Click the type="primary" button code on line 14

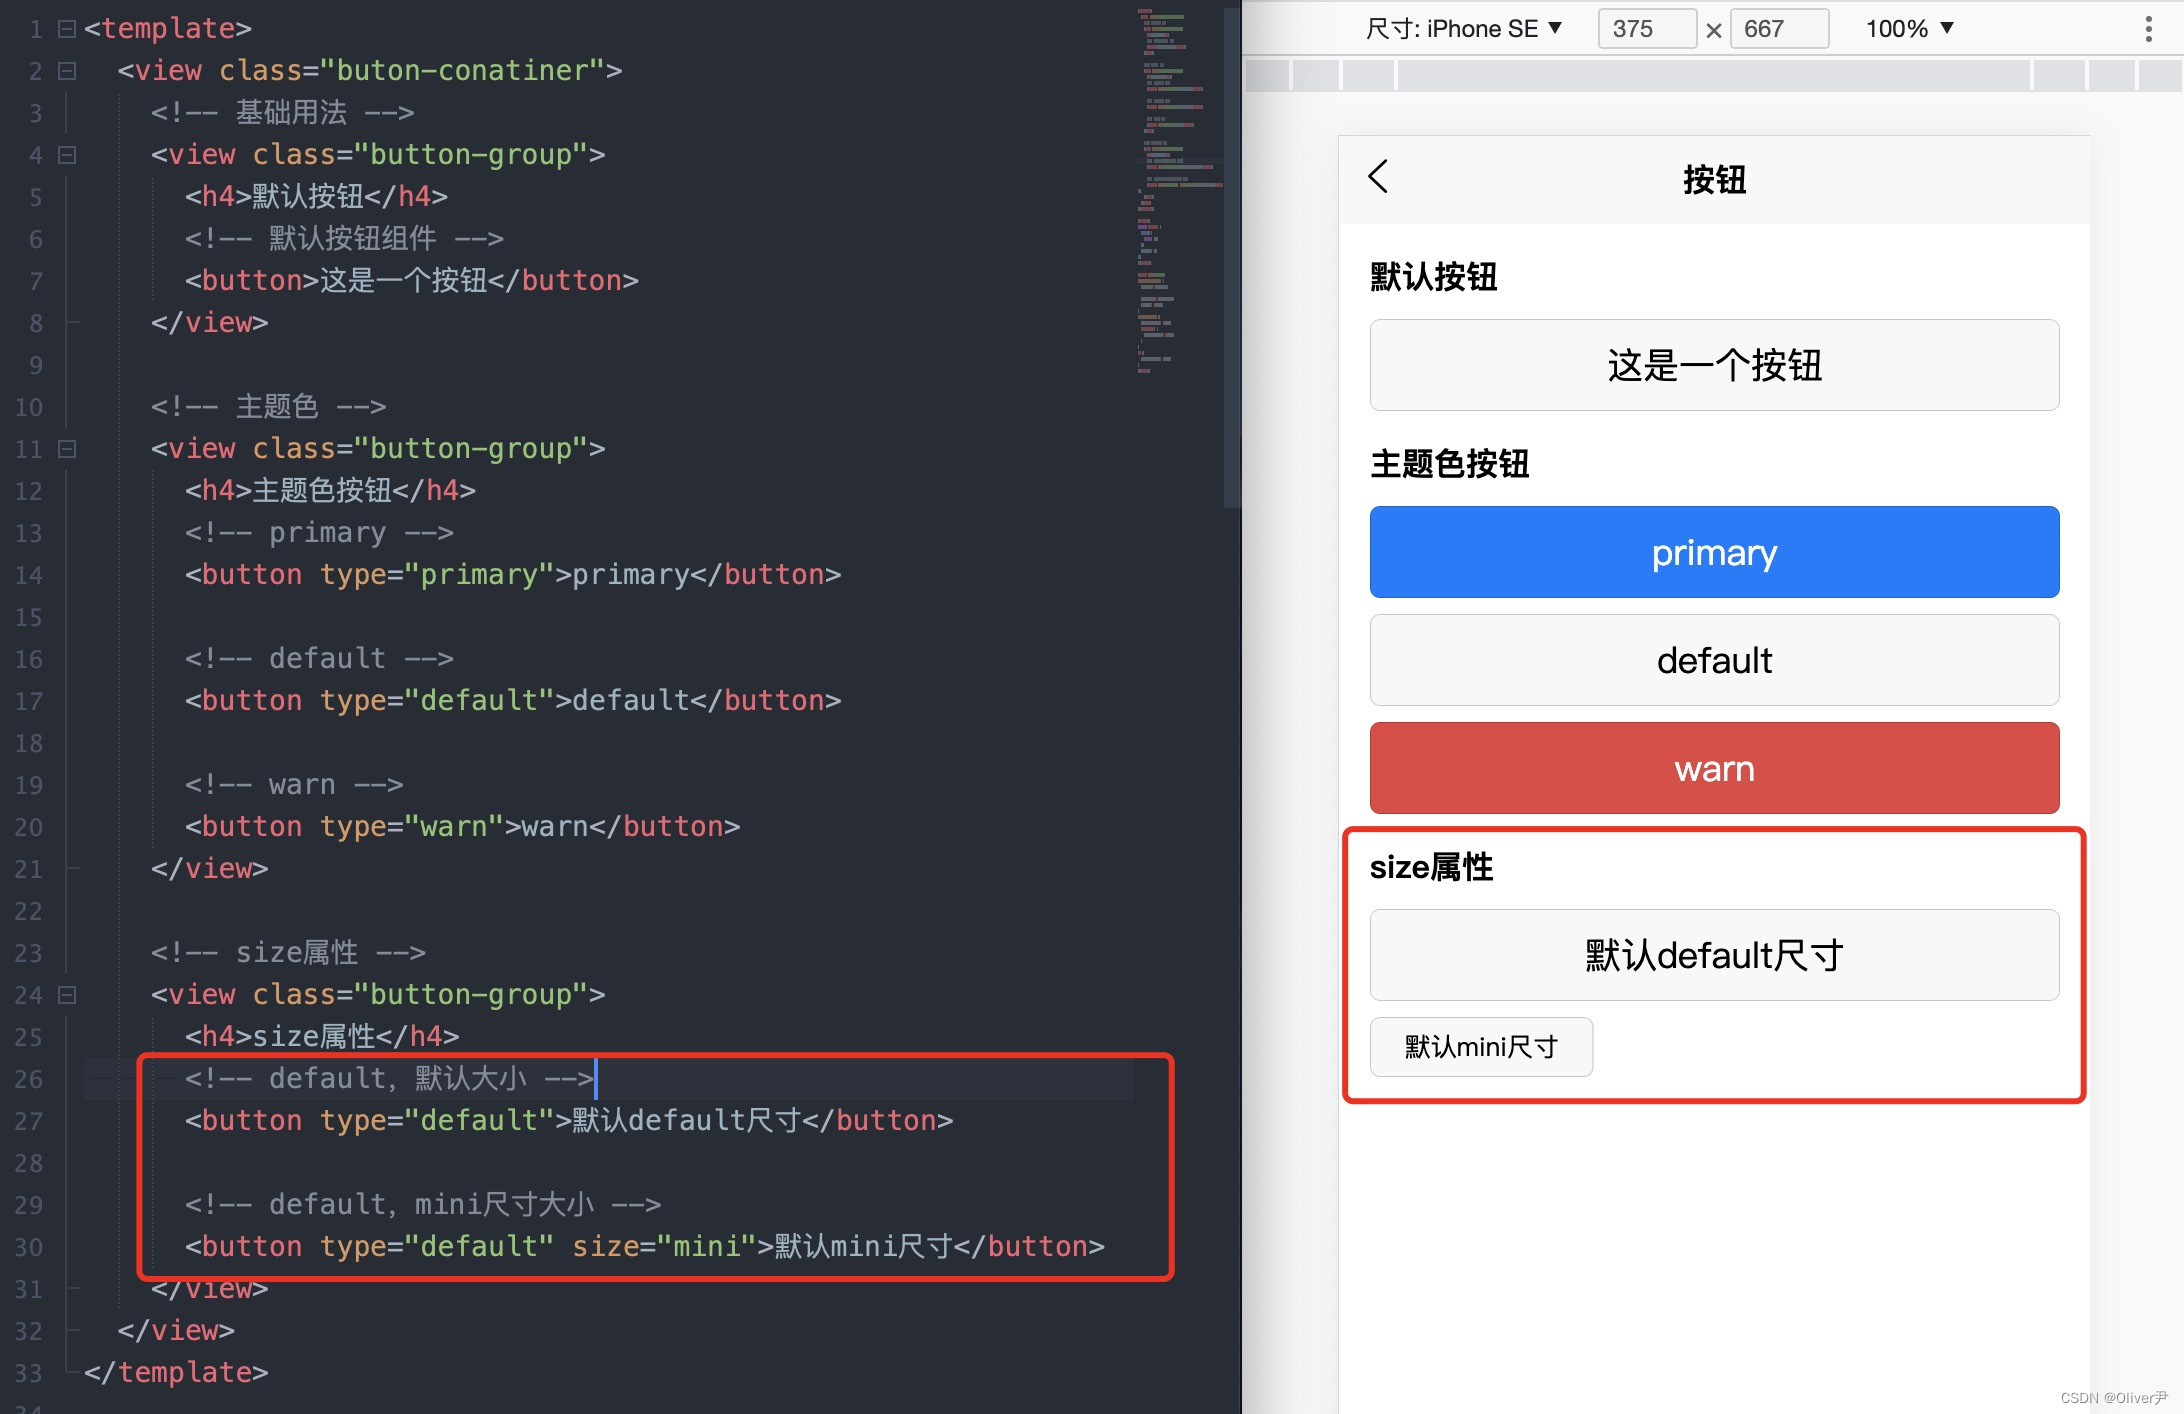(513, 574)
